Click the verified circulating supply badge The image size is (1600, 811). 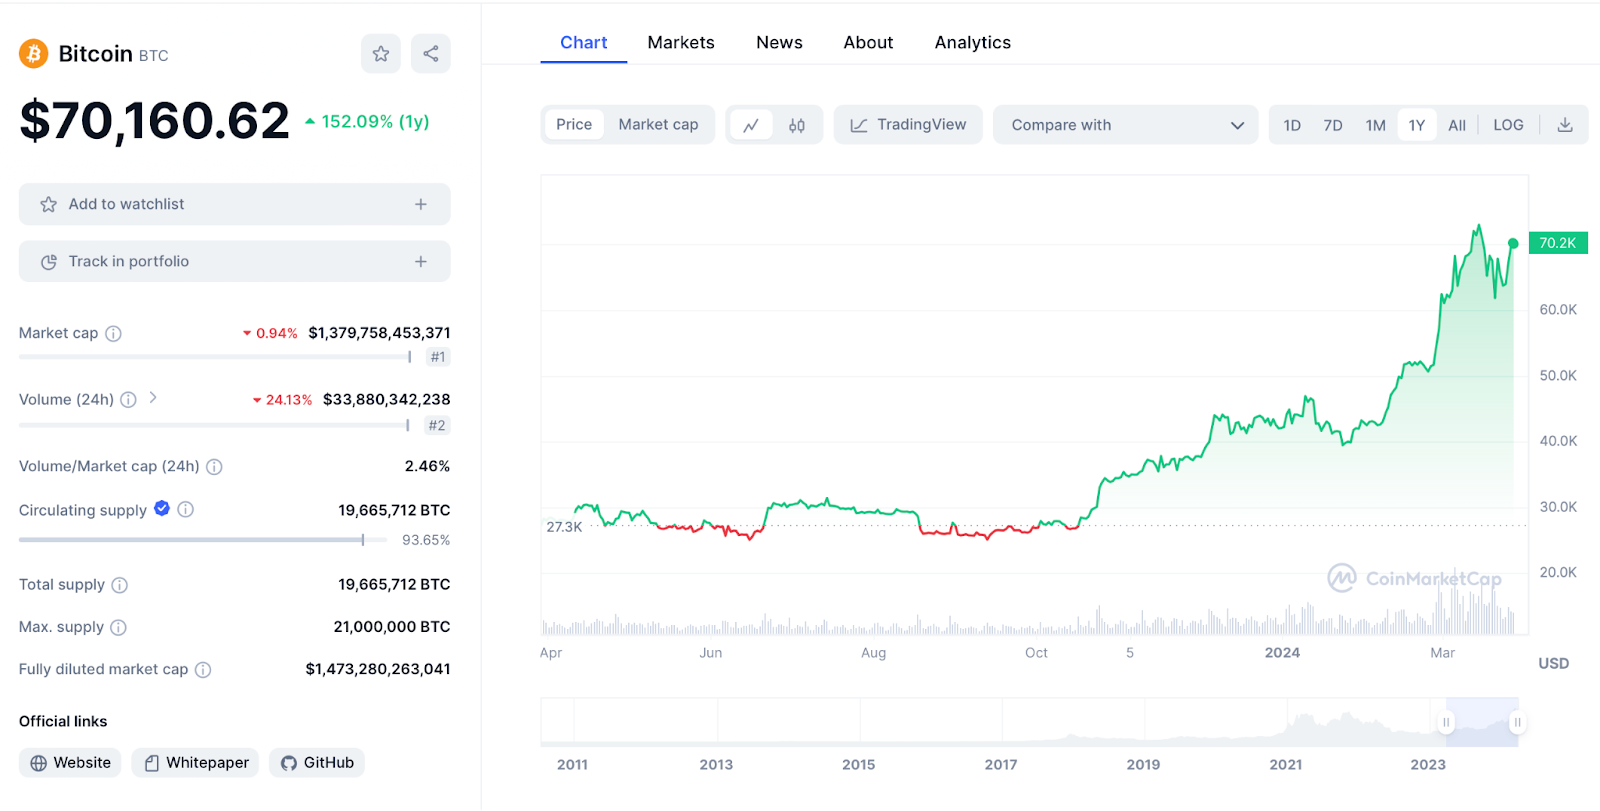tap(162, 508)
